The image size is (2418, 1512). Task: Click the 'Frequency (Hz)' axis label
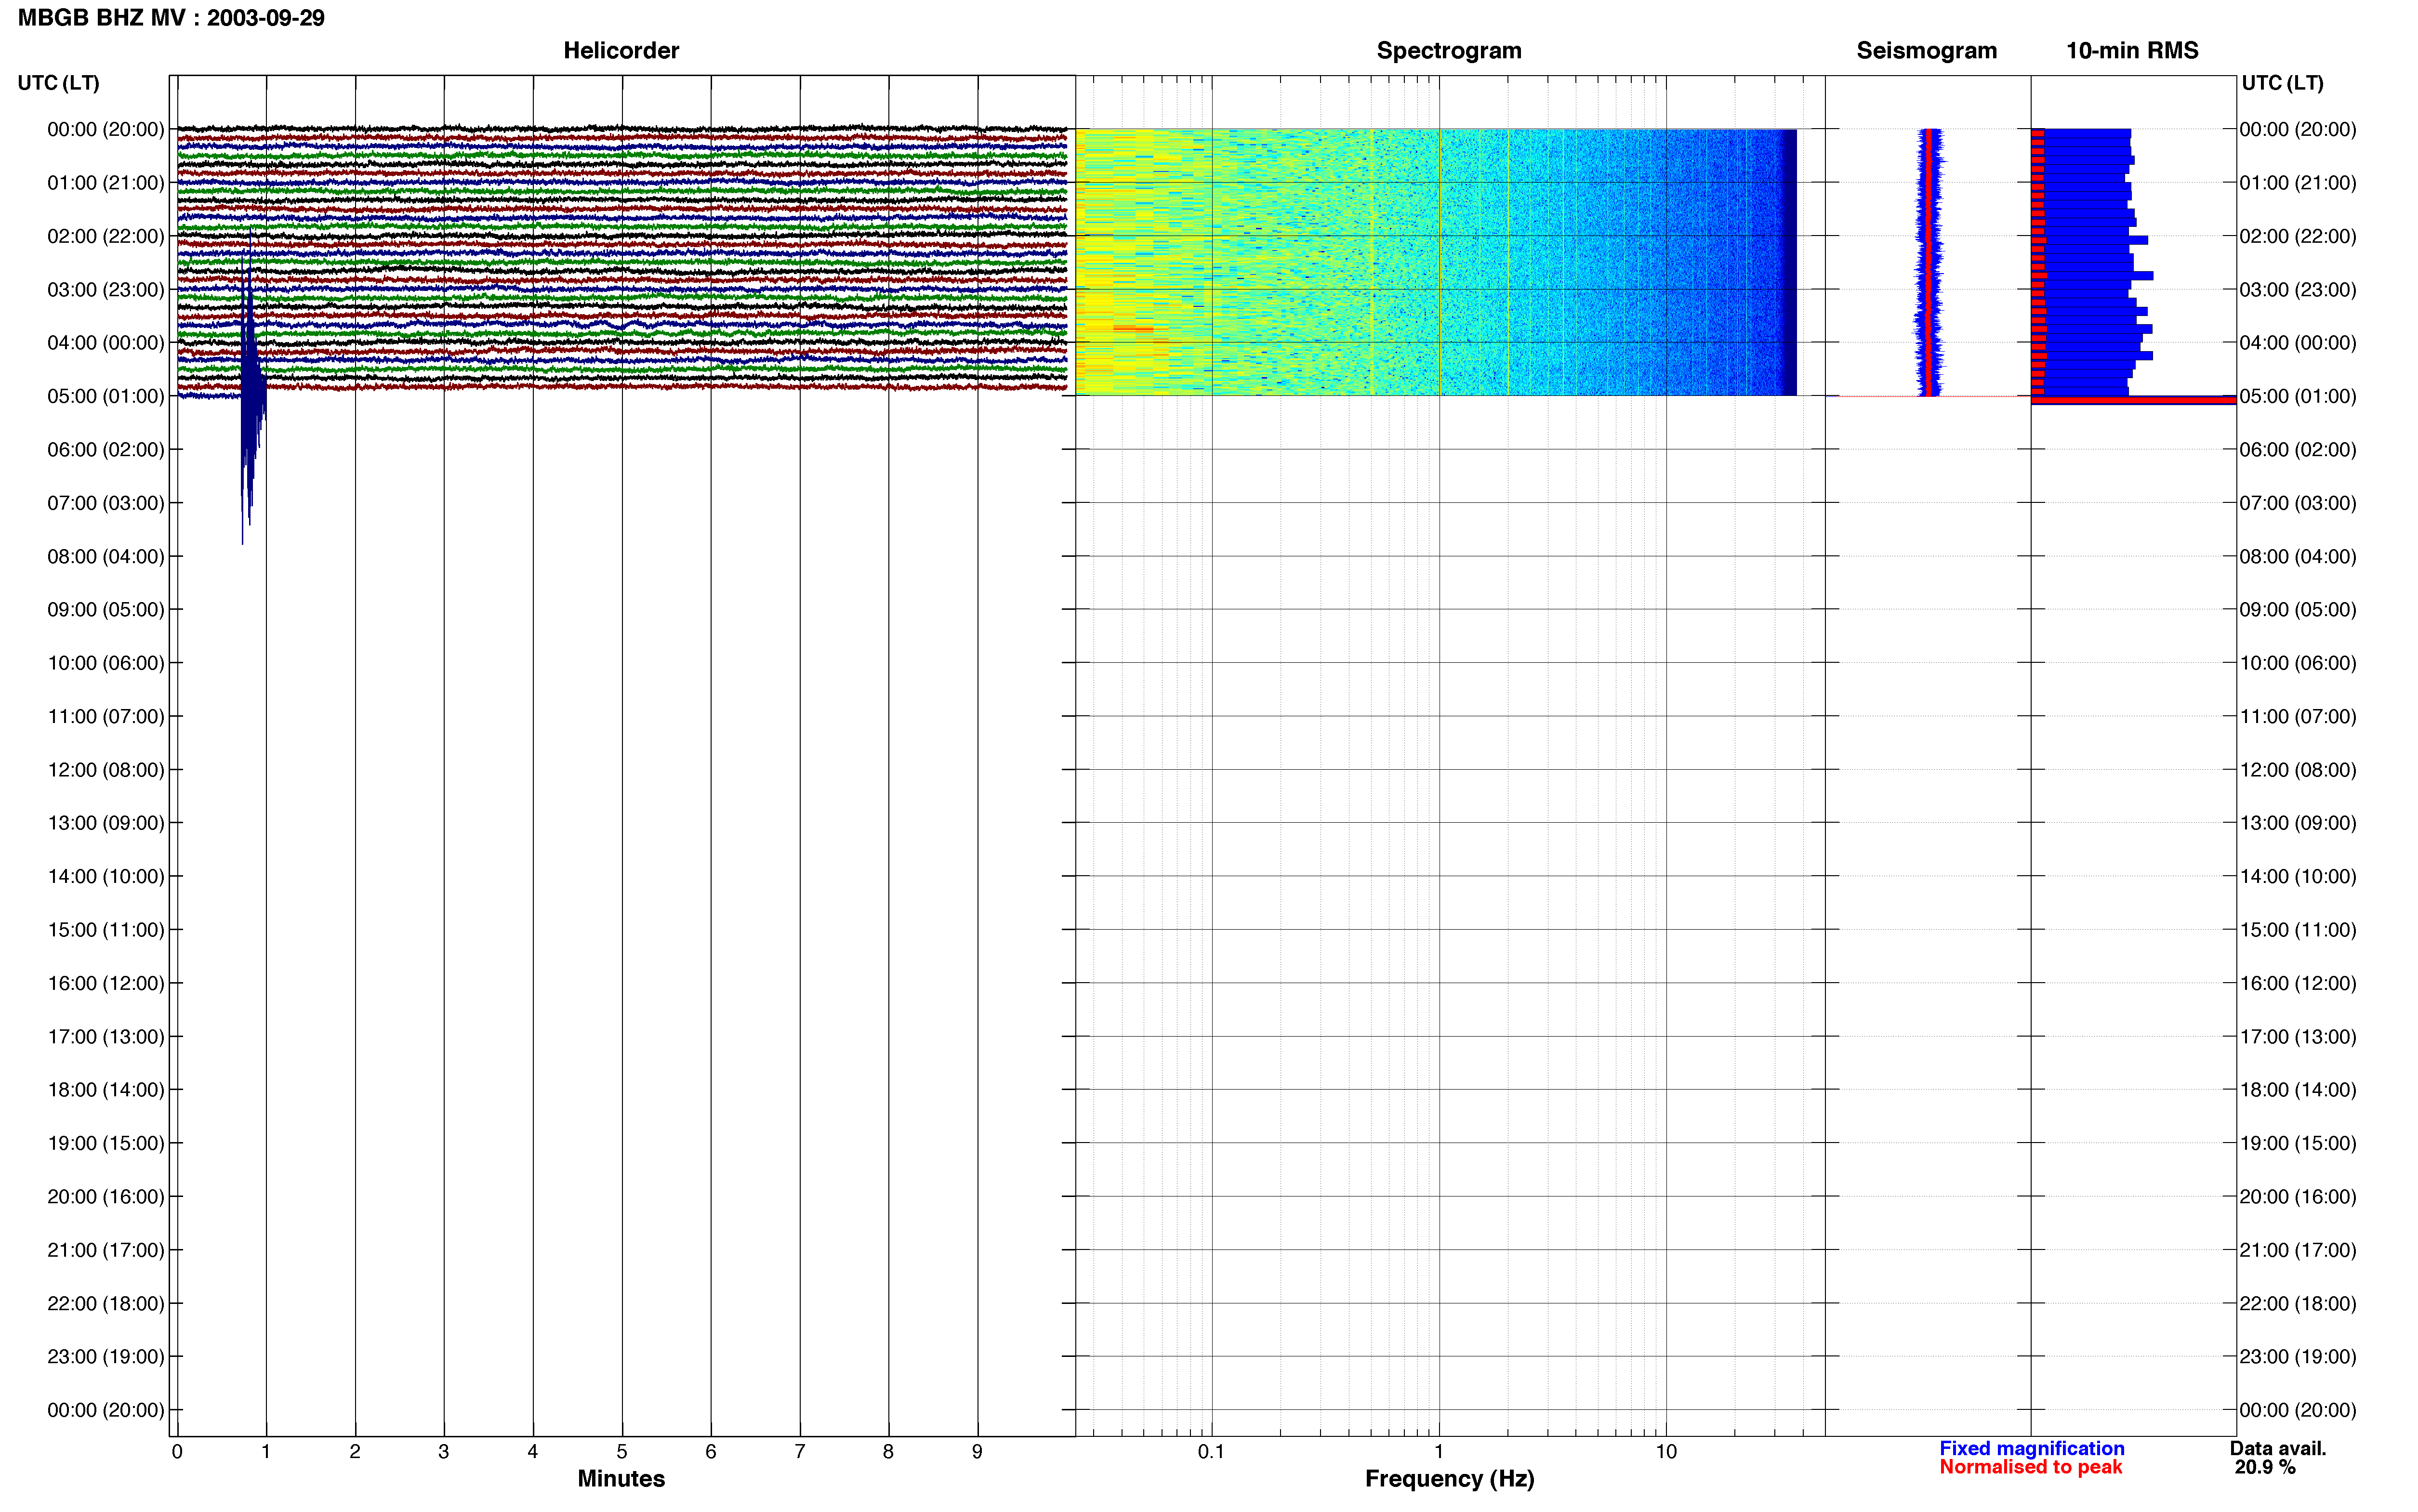coord(1449,1478)
